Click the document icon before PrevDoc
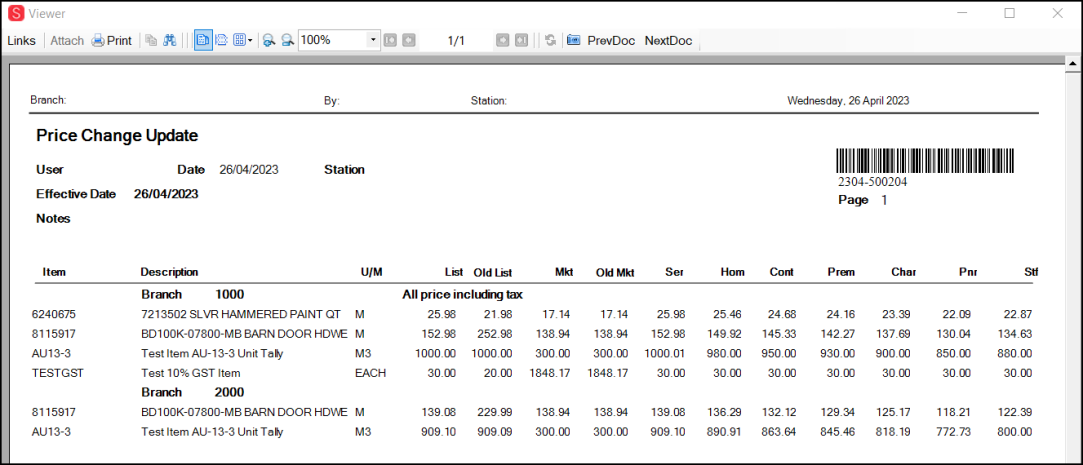Screen dimensions: 1083x465 [573, 41]
